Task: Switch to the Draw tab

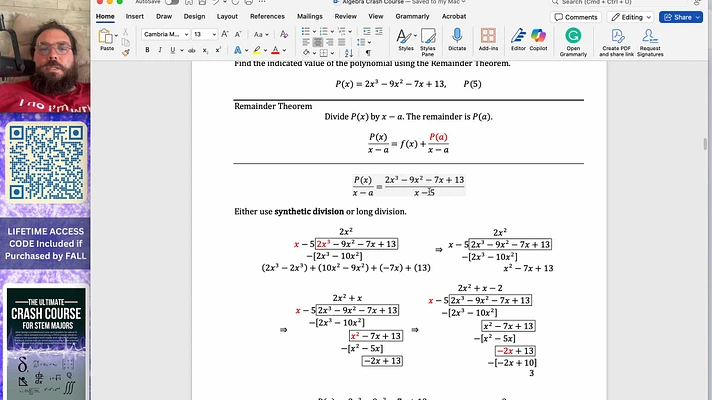Action: pyautogui.click(x=164, y=16)
